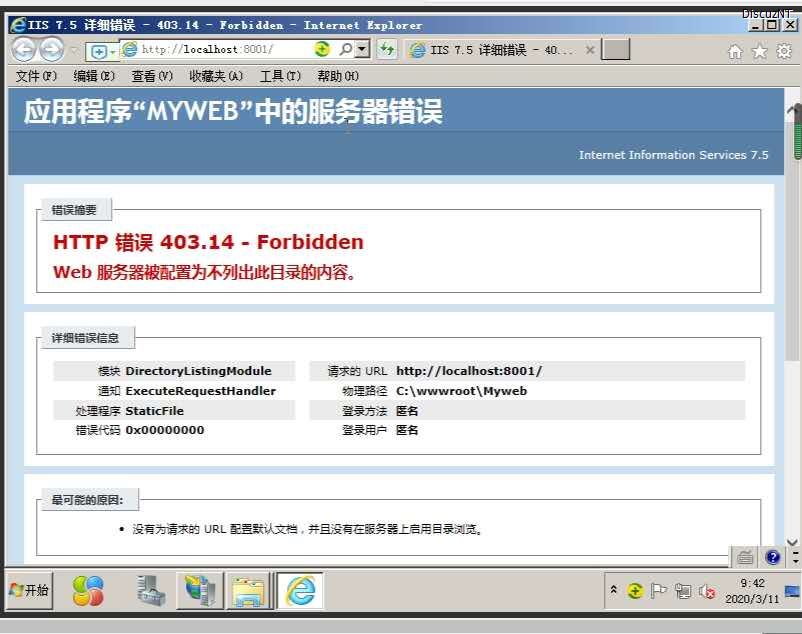
Task: Open the network tray icon
Action: point(683,591)
